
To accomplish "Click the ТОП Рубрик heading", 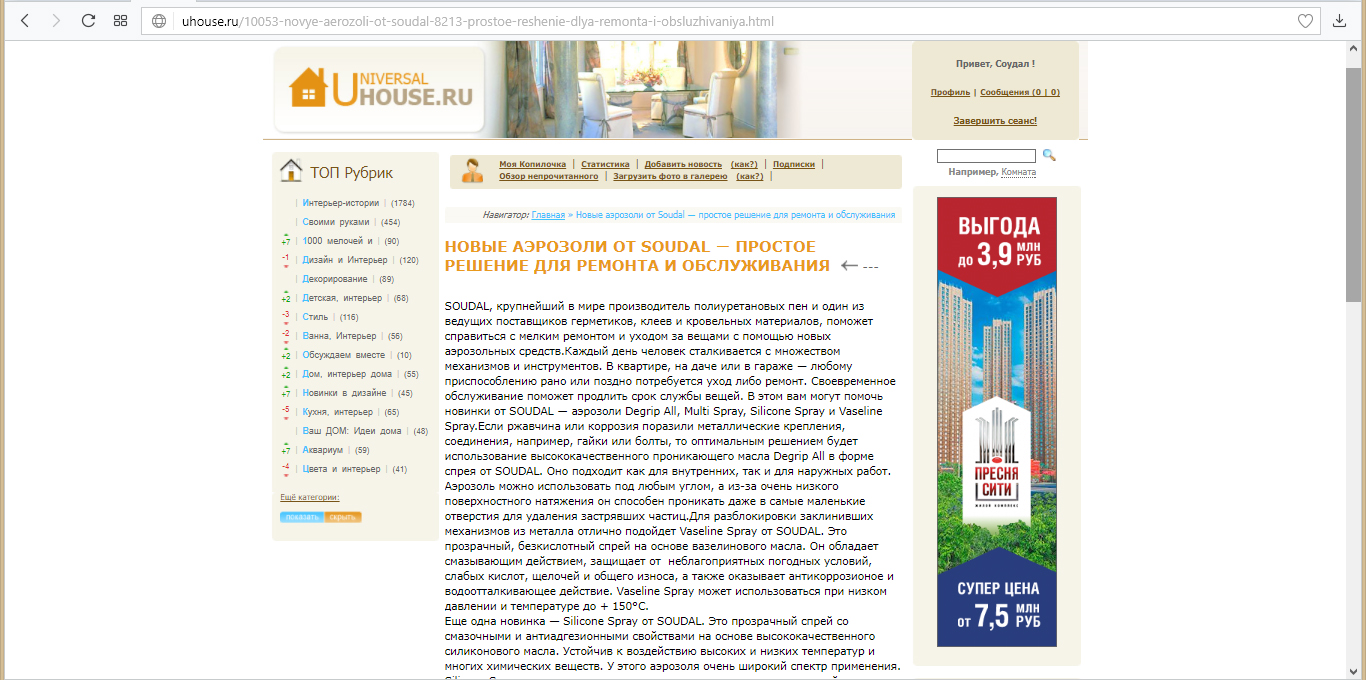I will (x=351, y=172).
